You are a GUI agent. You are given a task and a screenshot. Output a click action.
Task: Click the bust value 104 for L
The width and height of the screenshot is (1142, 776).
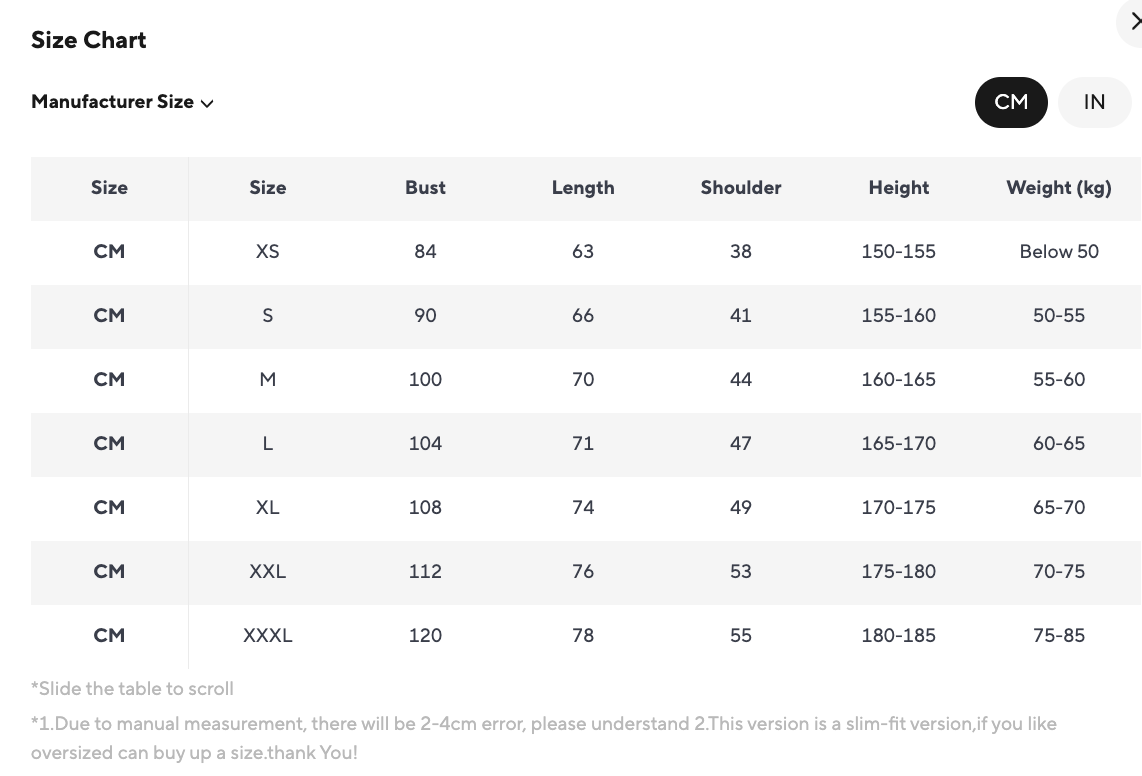click(425, 444)
